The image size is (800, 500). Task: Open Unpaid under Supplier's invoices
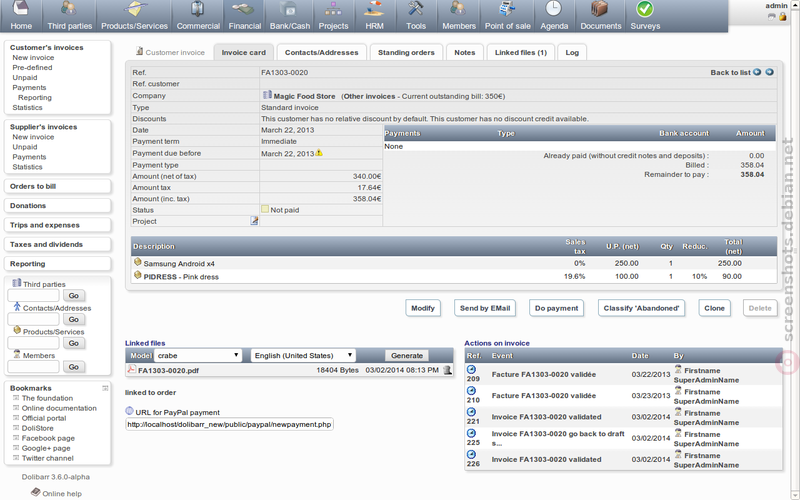point(24,147)
